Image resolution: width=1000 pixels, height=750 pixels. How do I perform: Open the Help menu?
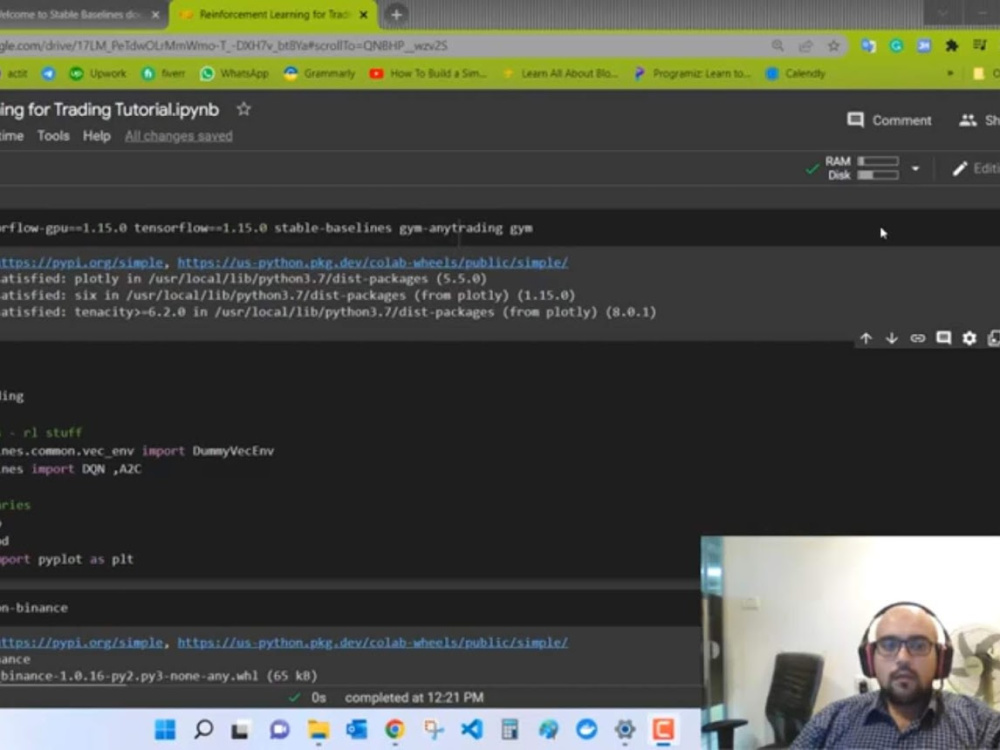click(x=96, y=136)
